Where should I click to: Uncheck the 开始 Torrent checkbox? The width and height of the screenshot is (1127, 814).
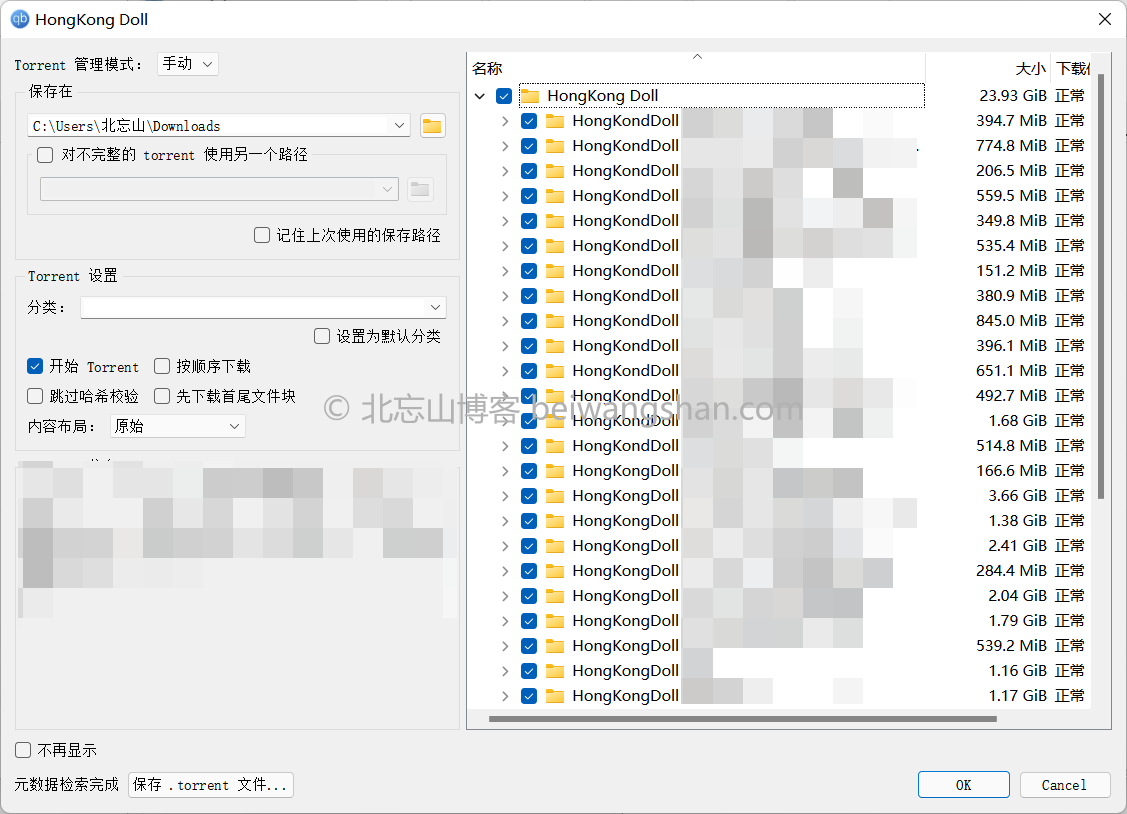[34, 366]
